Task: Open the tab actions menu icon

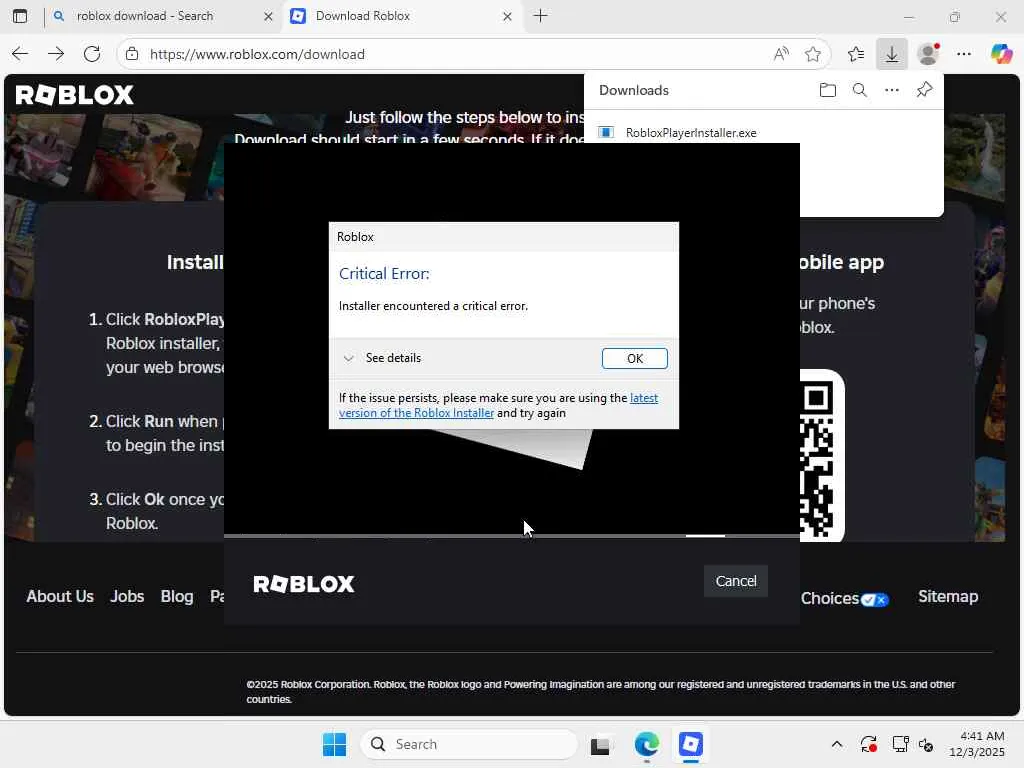Action: (x=20, y=16)
